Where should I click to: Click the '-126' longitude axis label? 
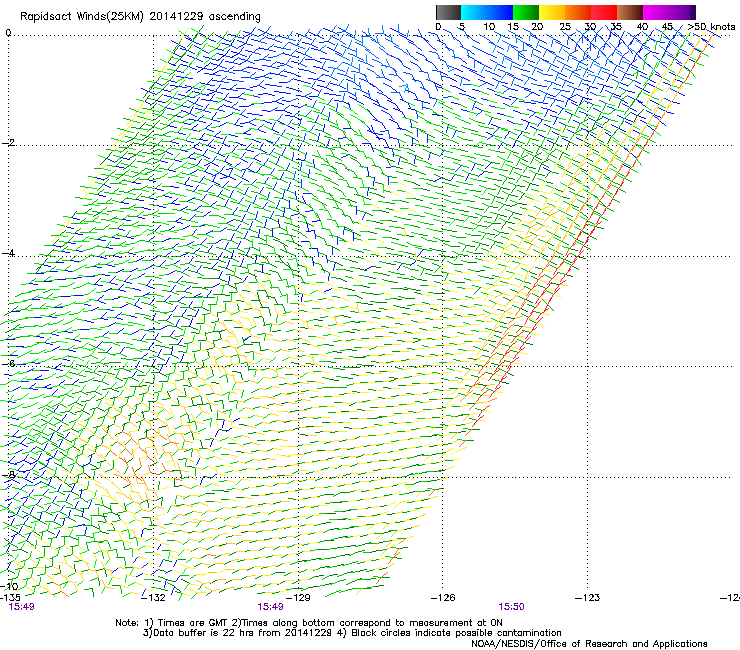(x=443, y=598)
